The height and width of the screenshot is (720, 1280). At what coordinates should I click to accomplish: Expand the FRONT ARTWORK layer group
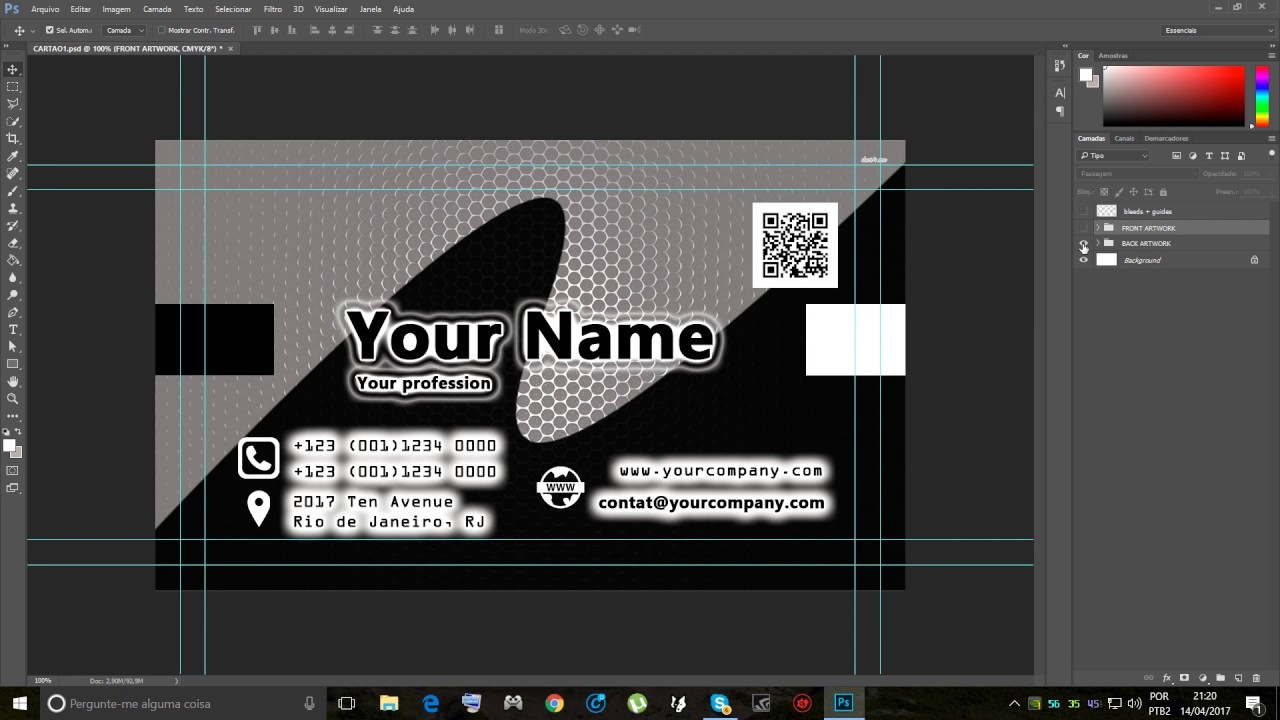pos(1097,228)
